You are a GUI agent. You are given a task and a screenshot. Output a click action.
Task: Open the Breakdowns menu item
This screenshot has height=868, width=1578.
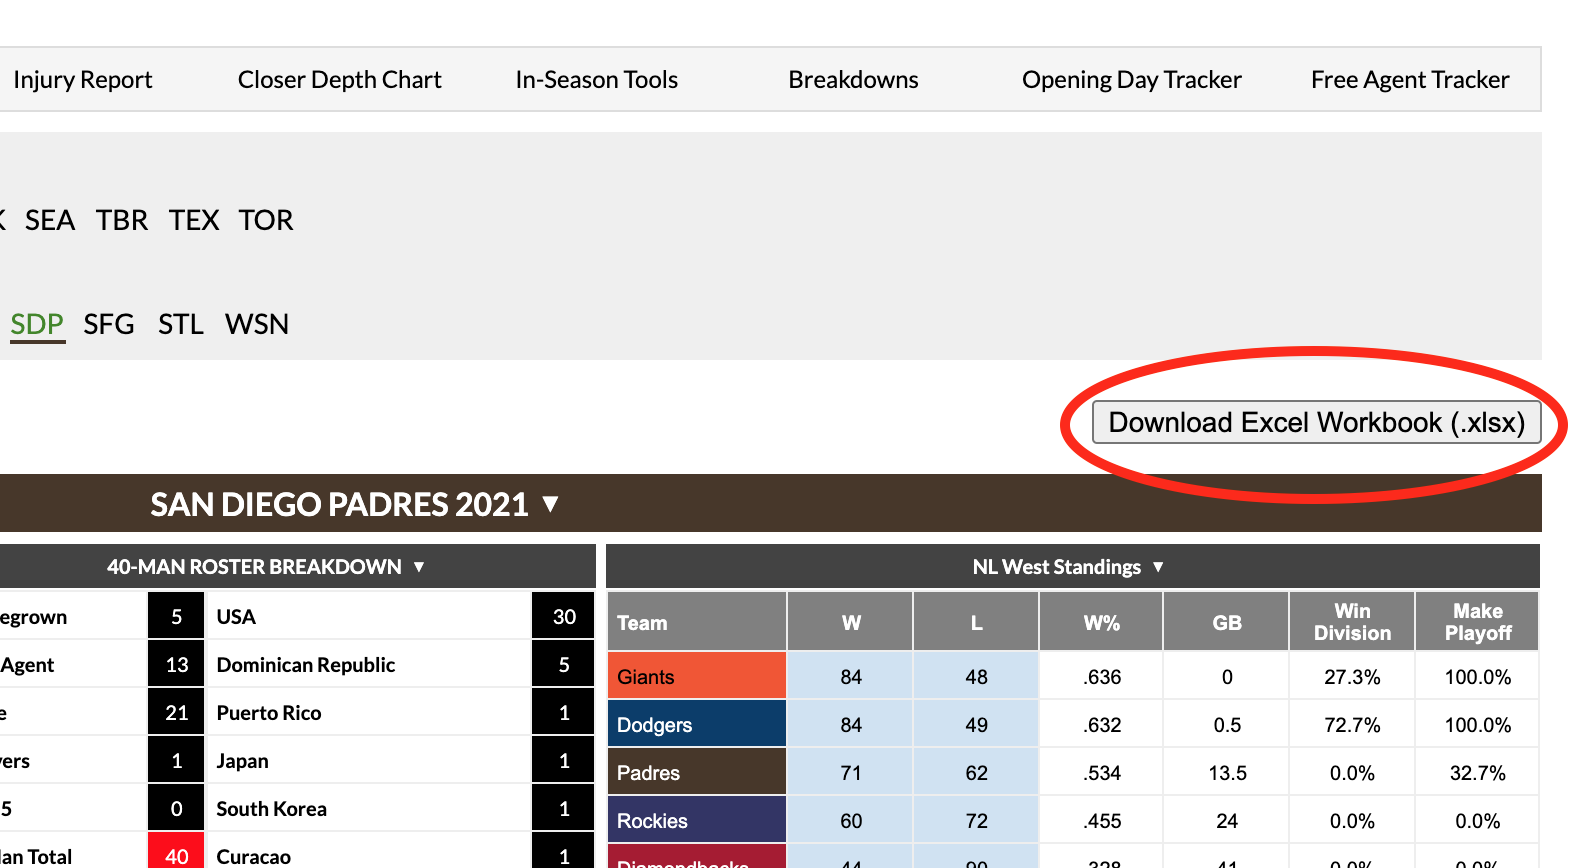click(x=853, y=80)
